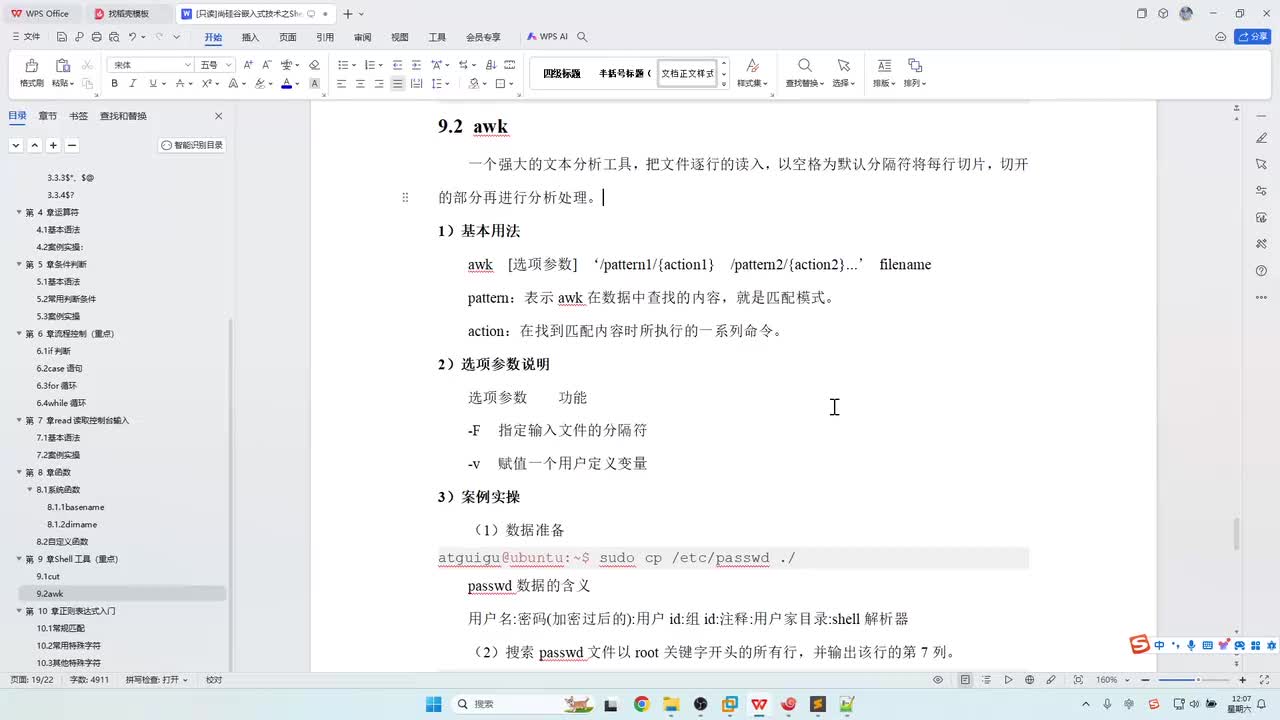1280x720 pixels.
Task: Switch to the Review (审阅) ribbon tab
Action: [x=362, y=37]
